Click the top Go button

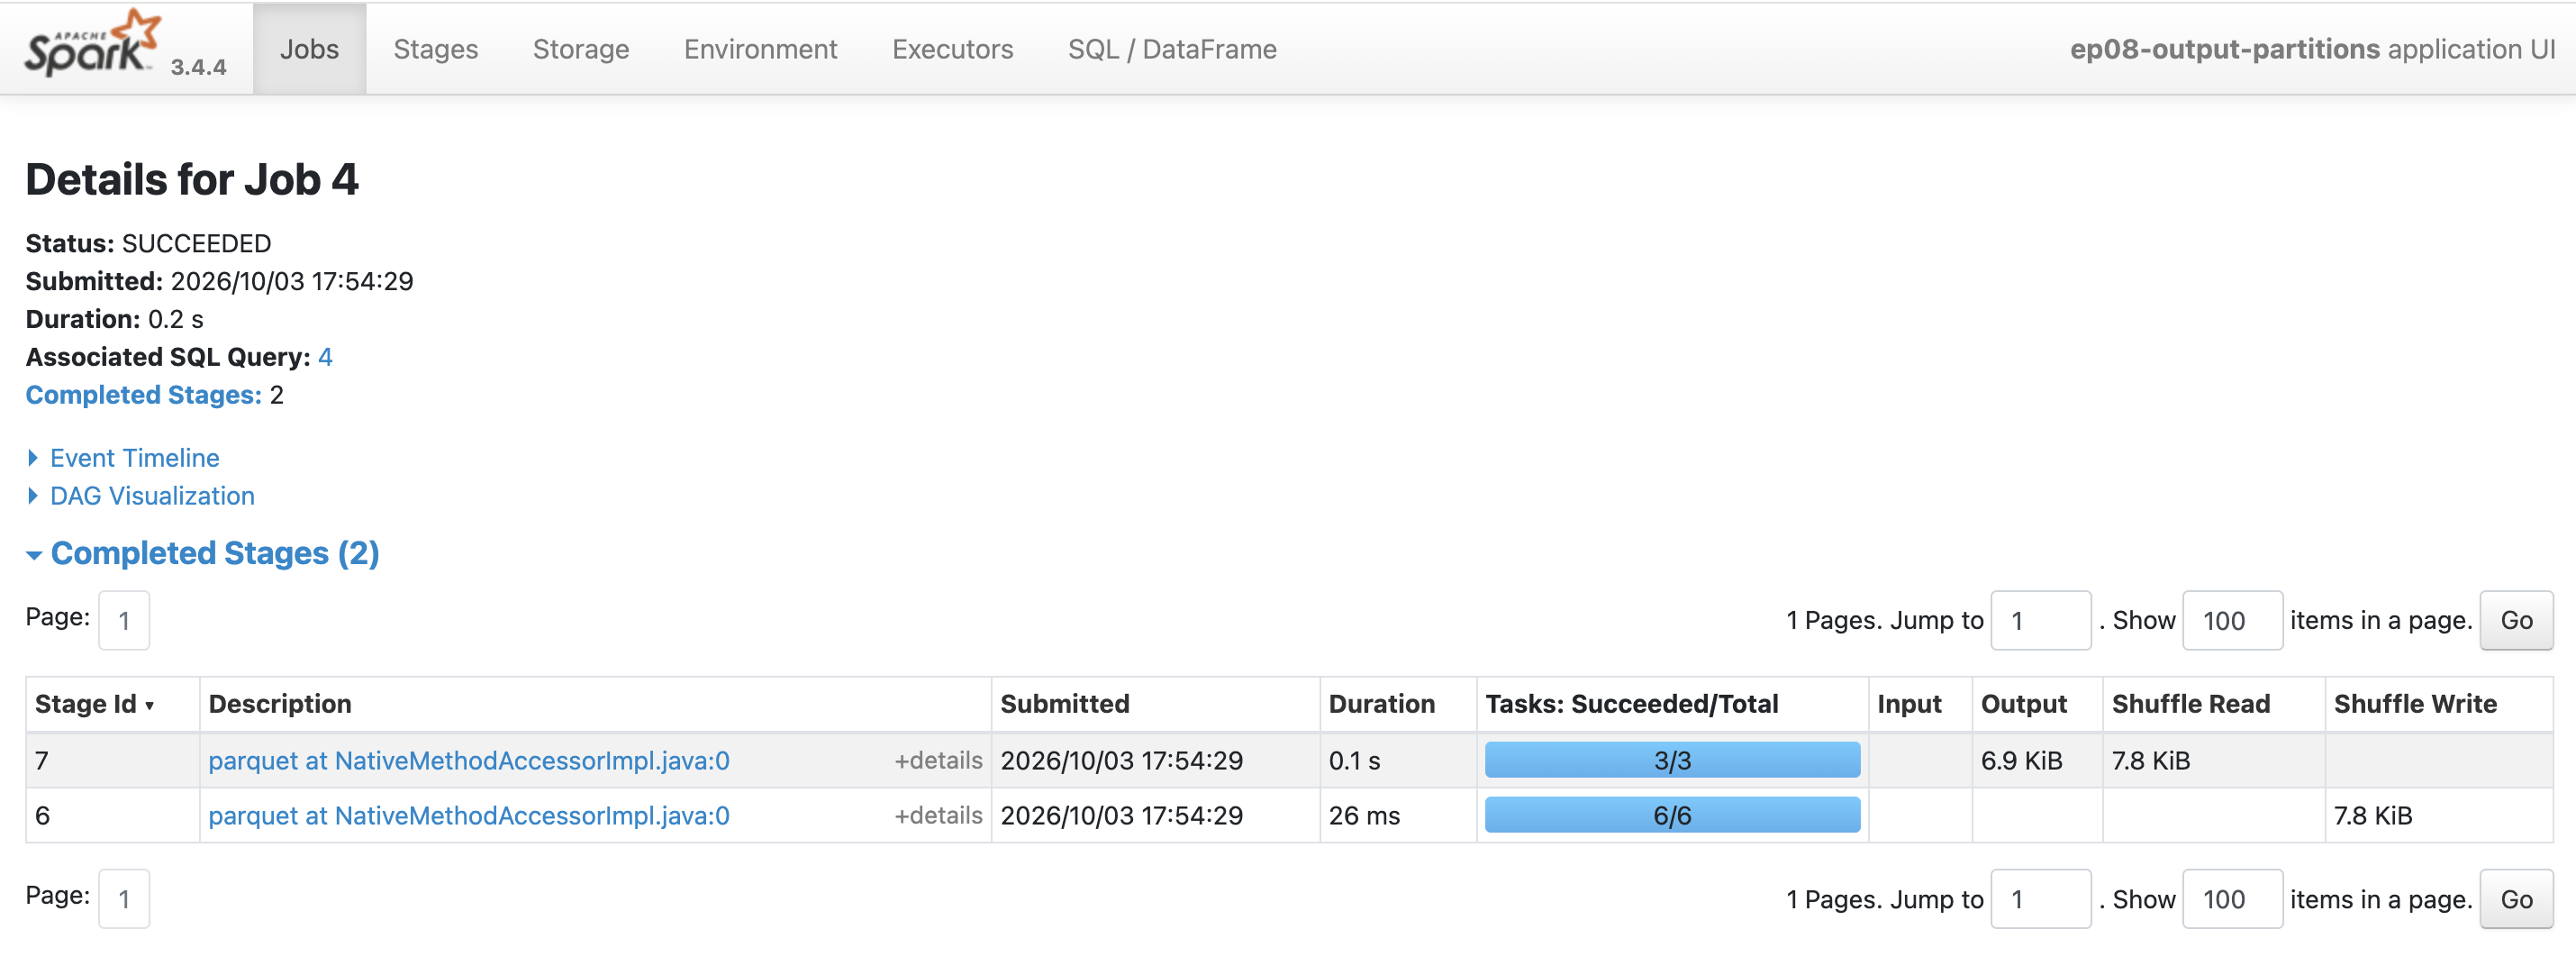[x=2516, y=621]
